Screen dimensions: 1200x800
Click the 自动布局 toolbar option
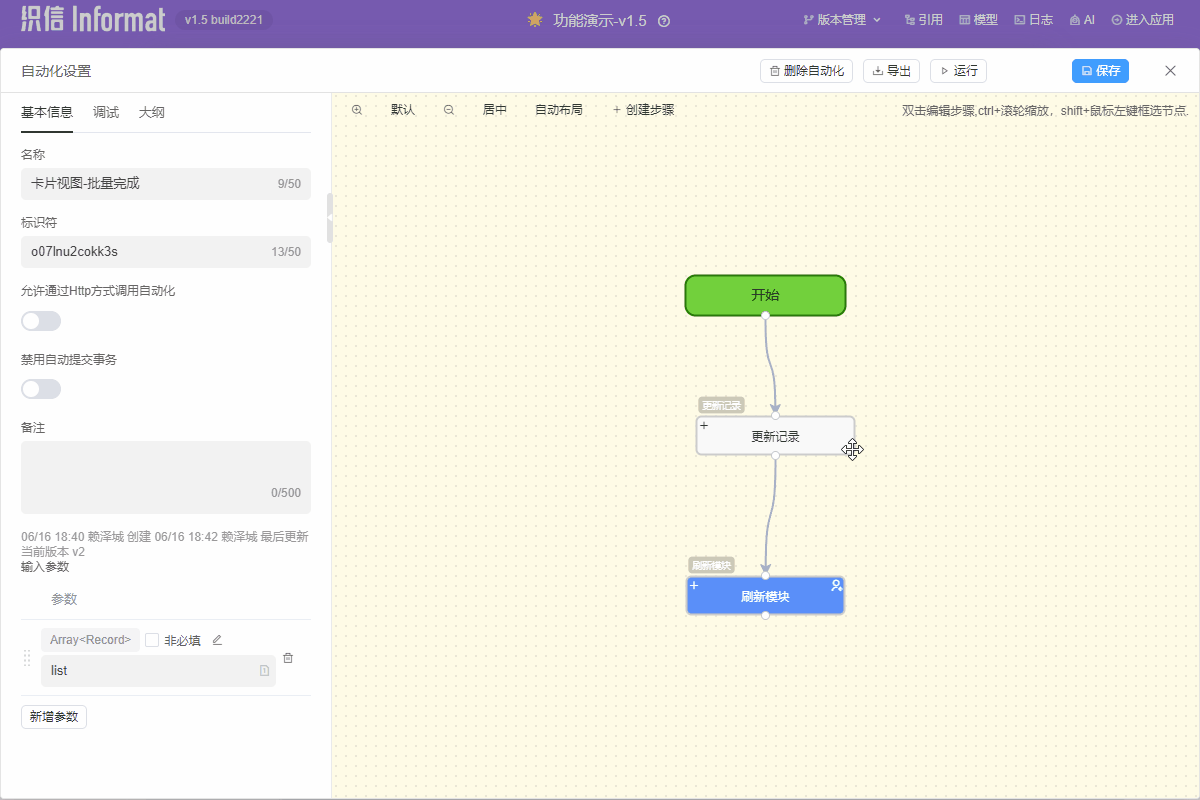(x=558, y=110)
